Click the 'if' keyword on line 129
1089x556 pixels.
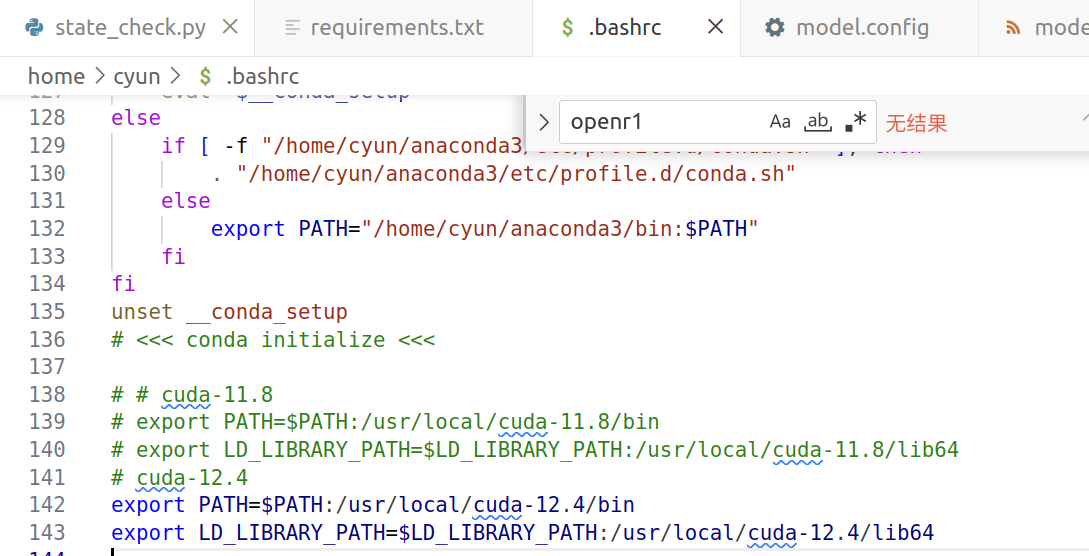(x=174, y=145)
